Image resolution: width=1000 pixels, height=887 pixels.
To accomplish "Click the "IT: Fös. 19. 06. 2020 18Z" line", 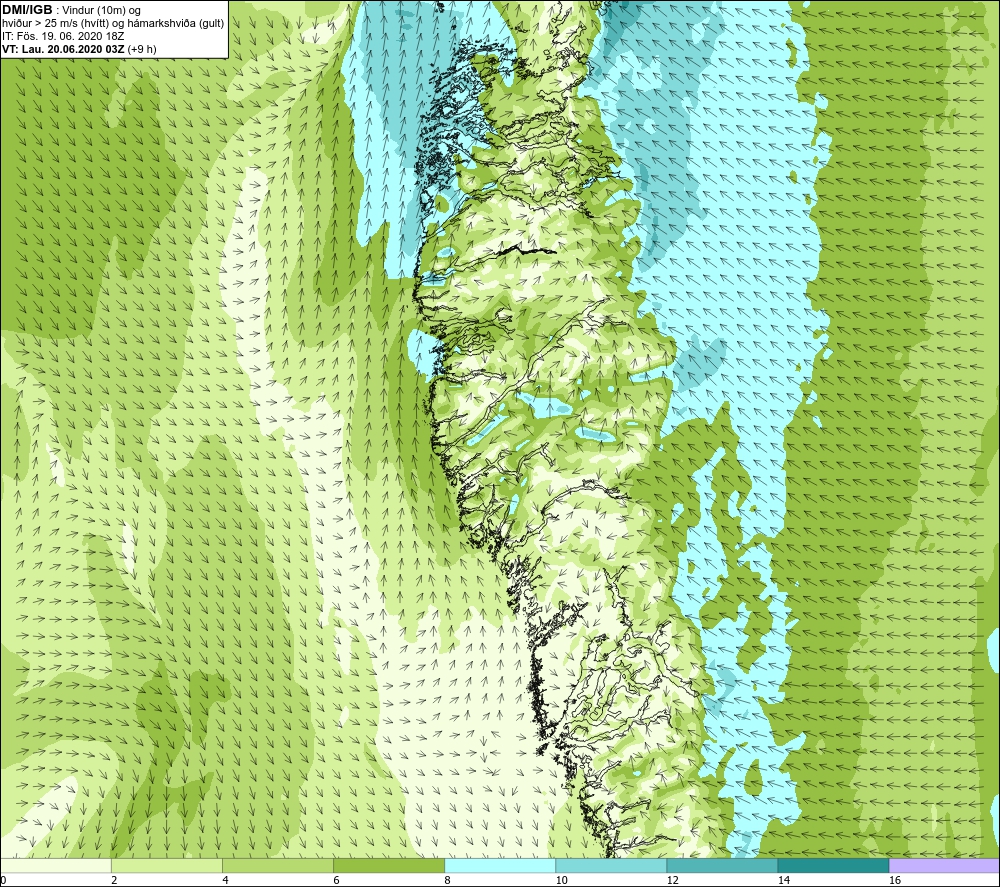I will click(x=63, y=36).
